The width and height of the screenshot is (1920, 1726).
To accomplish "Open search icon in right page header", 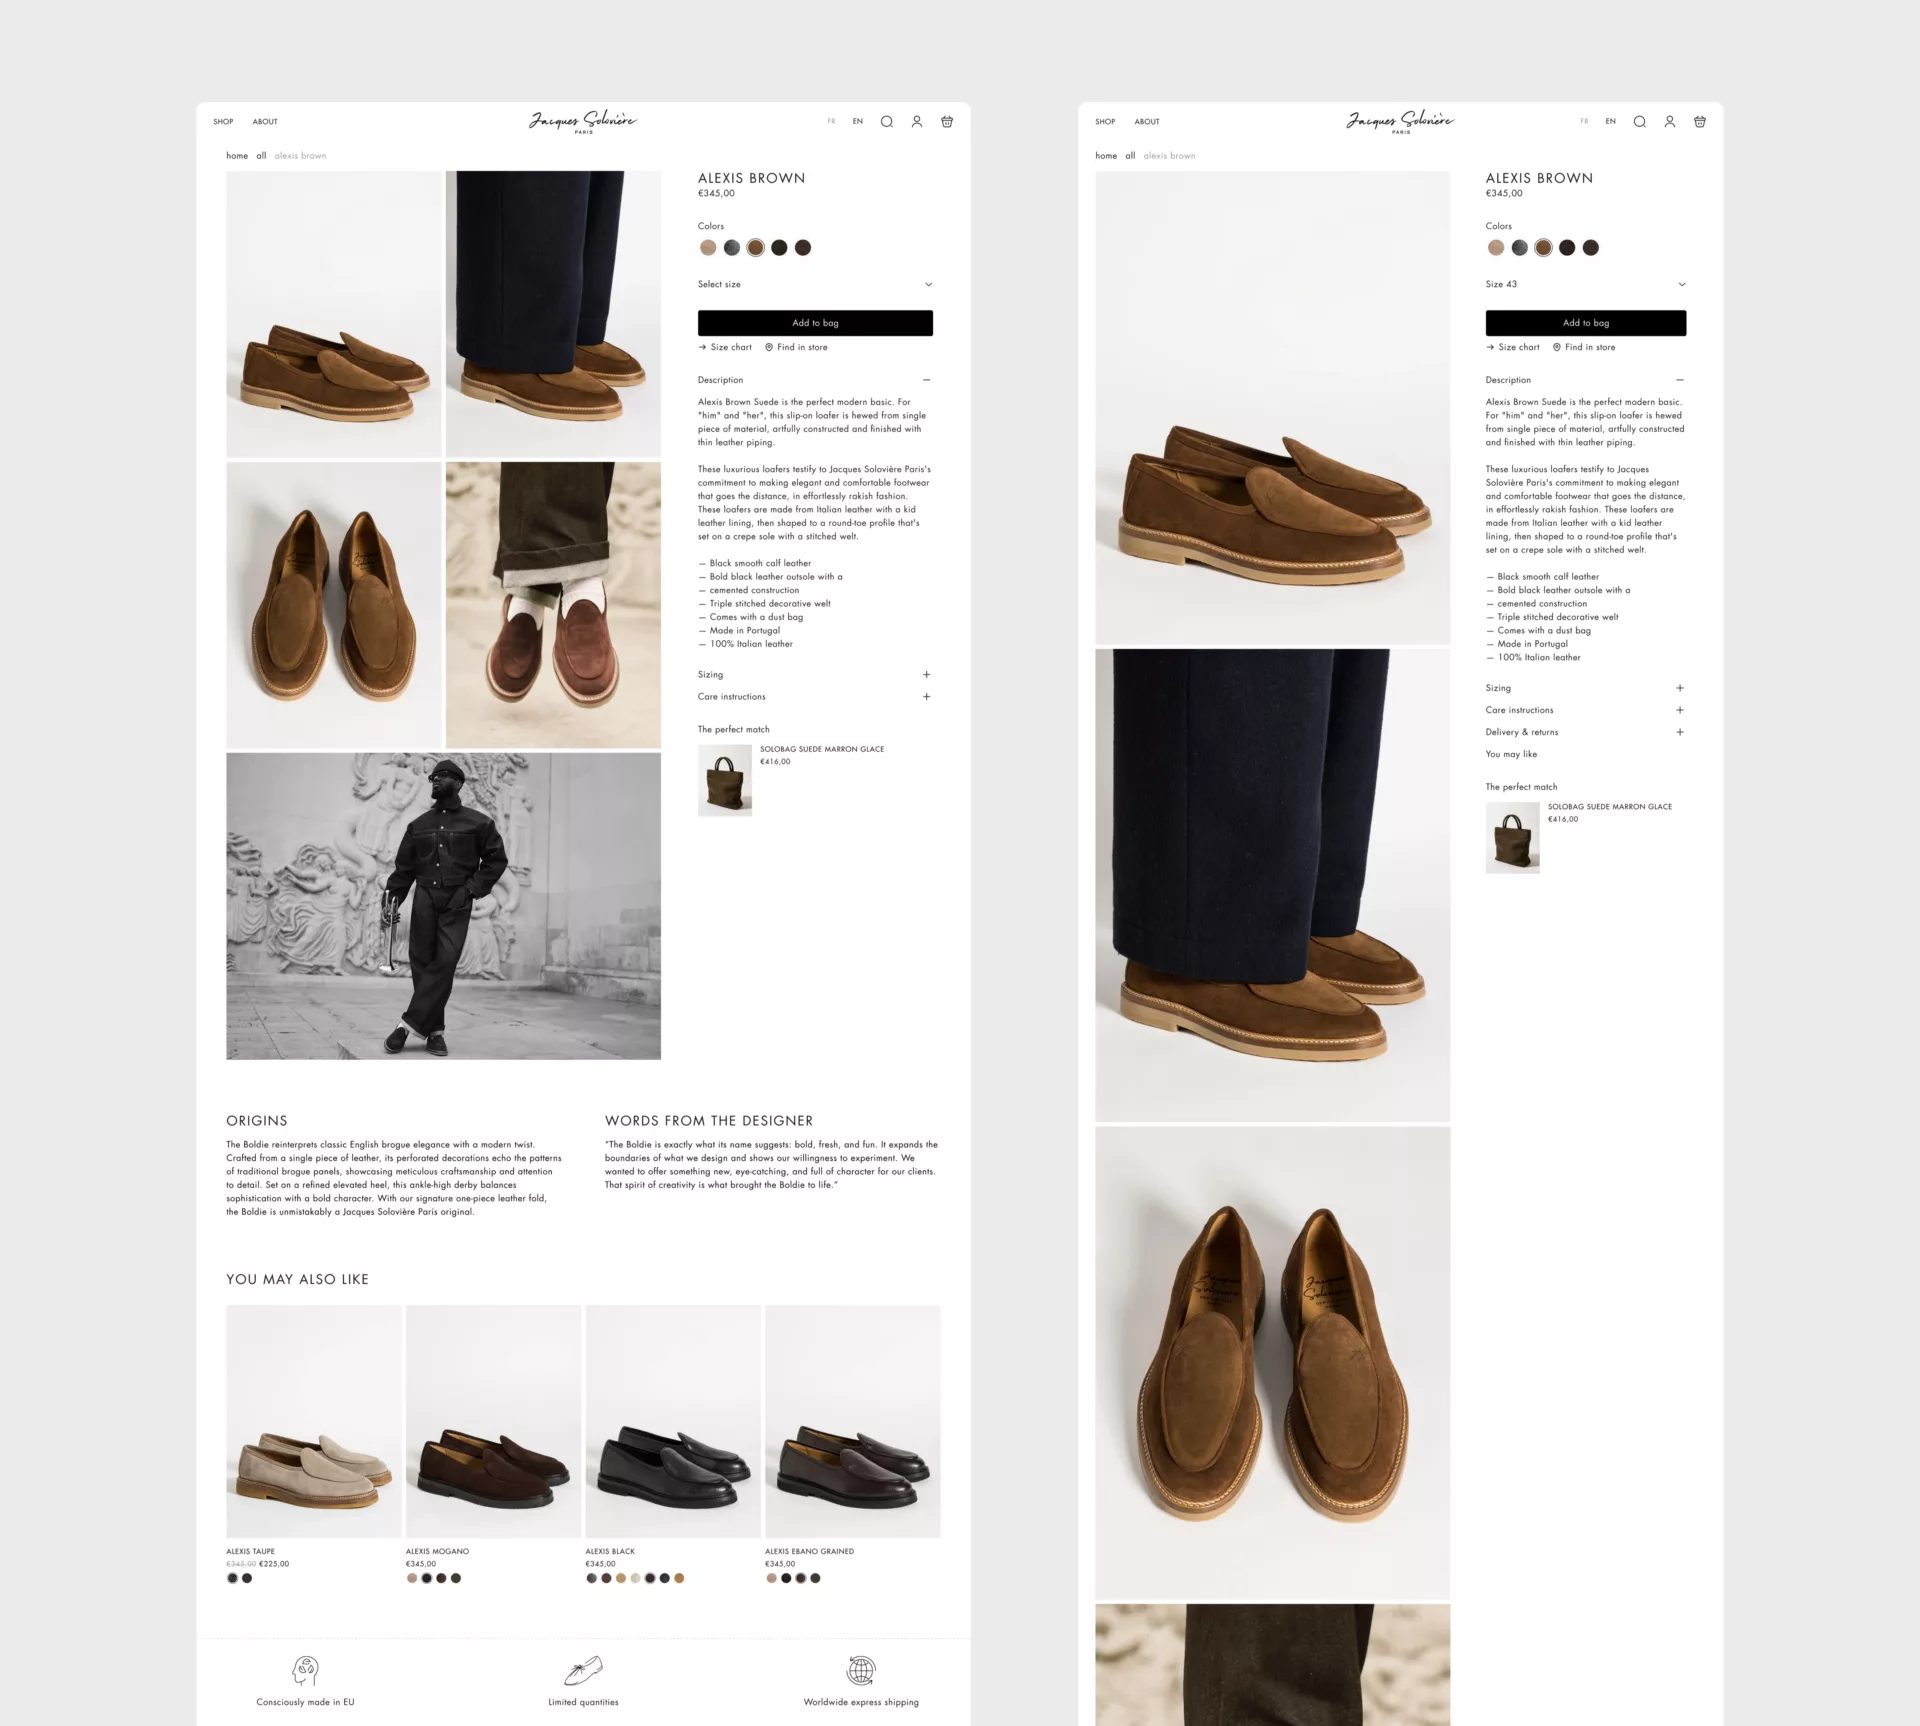I will click(1639, 122).
